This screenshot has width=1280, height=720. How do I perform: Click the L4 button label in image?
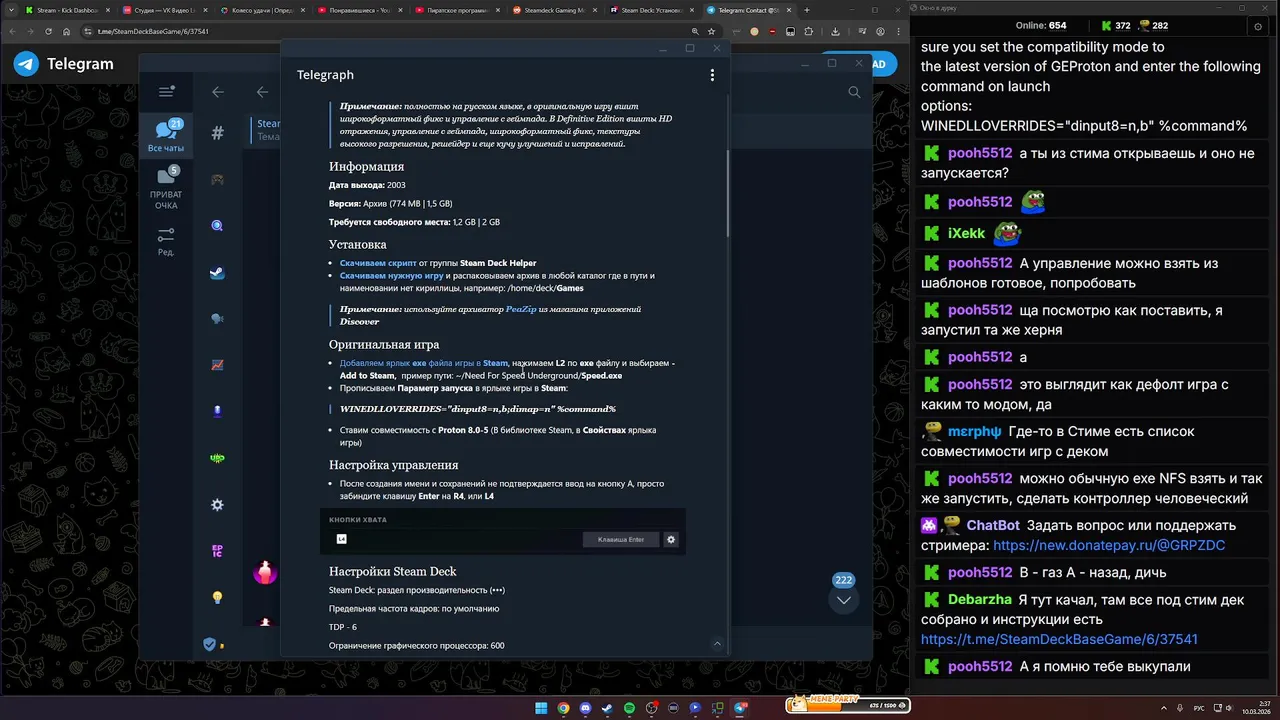(342, 540)
